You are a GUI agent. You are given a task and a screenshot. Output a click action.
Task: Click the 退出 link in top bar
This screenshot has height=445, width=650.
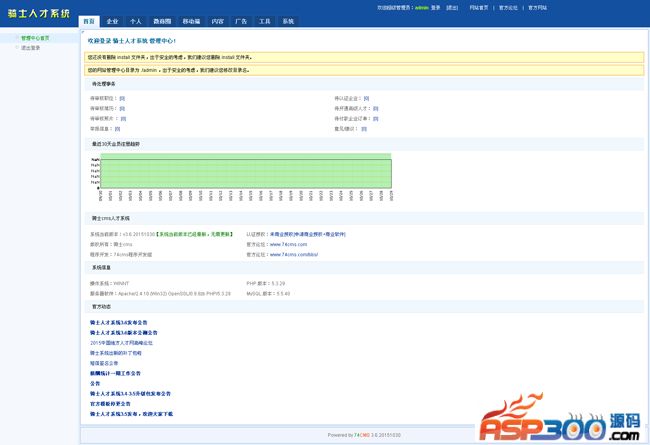453,6
